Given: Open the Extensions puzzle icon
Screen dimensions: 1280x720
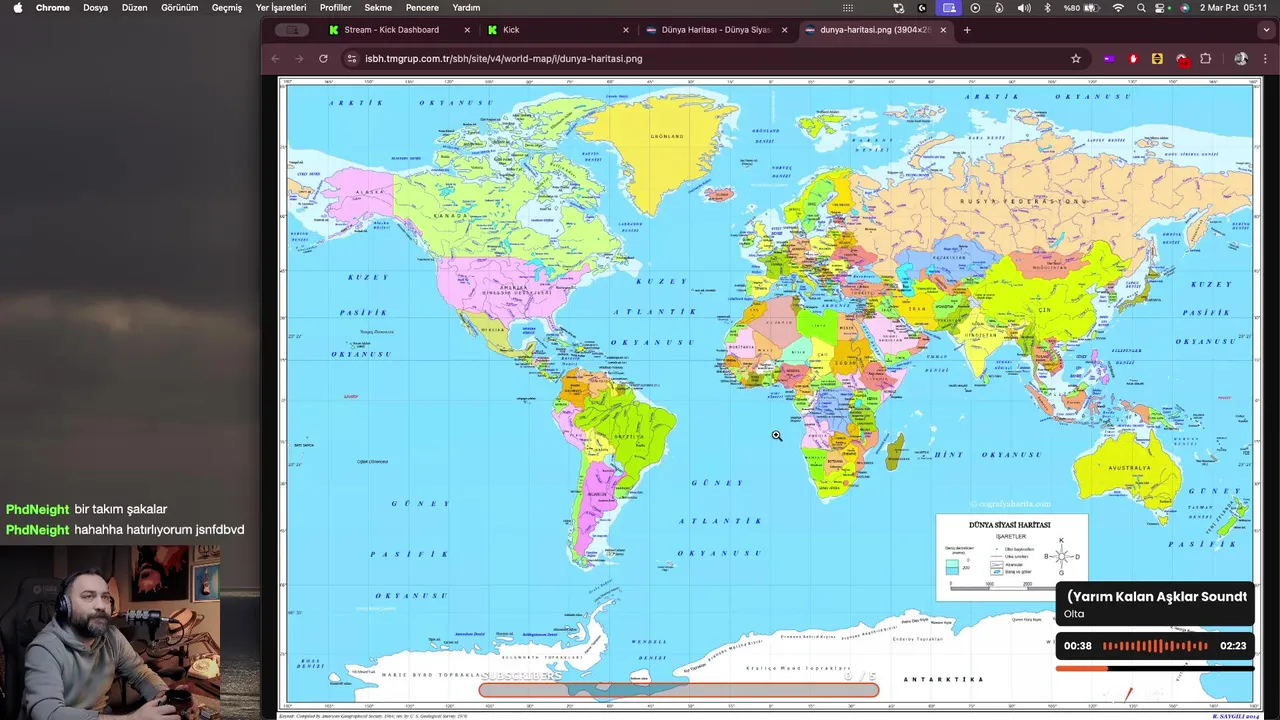Looking at the screenshot, I should tap(1205, 59).
